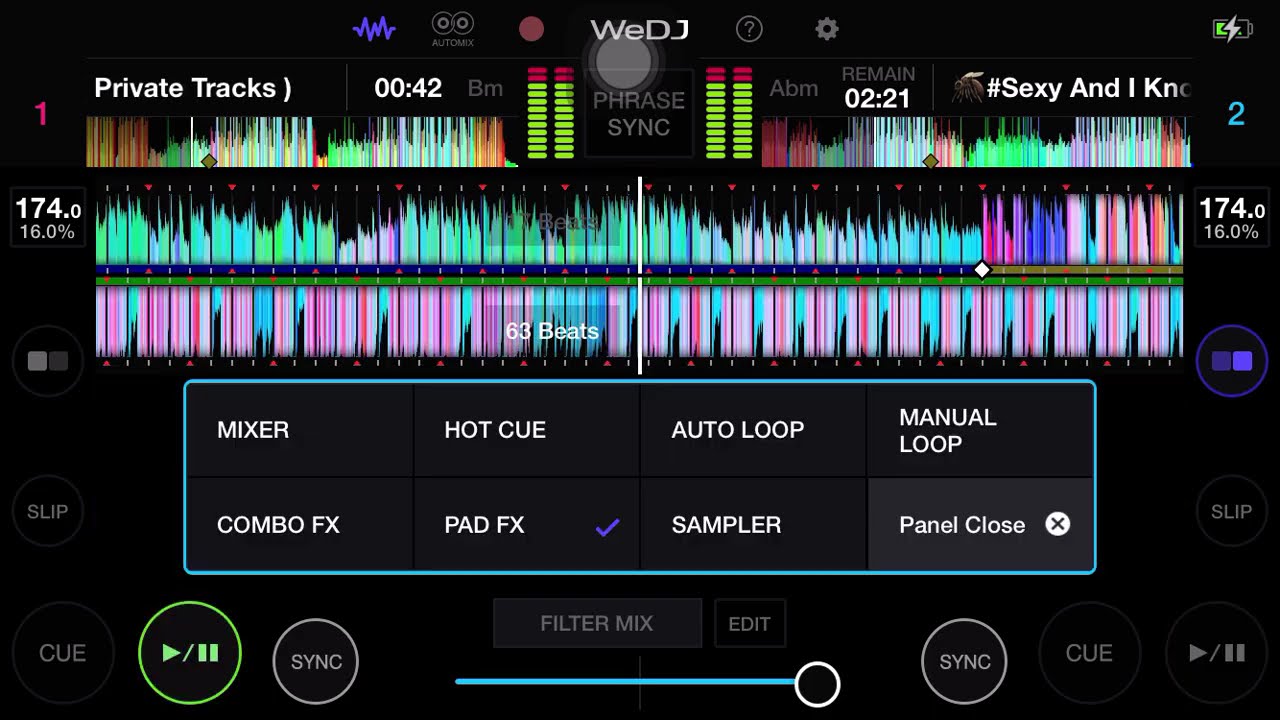1280x720 pixels.
Task: Open the waveform view icon
Action: (374, 29)
